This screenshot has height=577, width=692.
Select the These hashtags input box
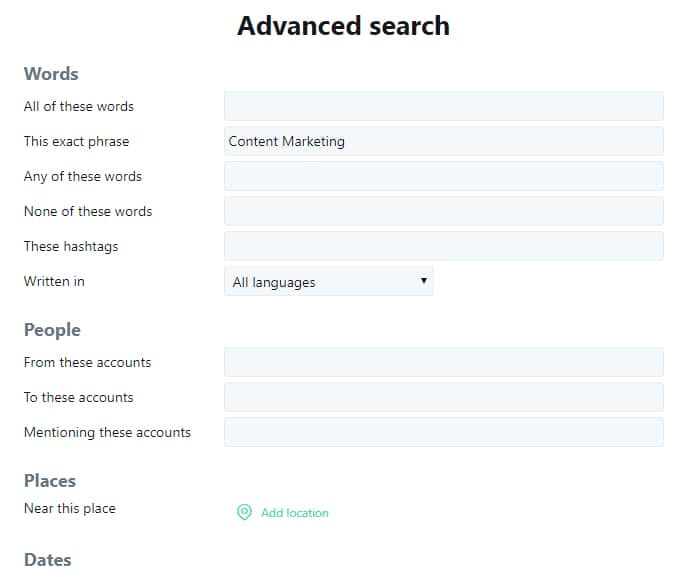(x=444, y=246)
